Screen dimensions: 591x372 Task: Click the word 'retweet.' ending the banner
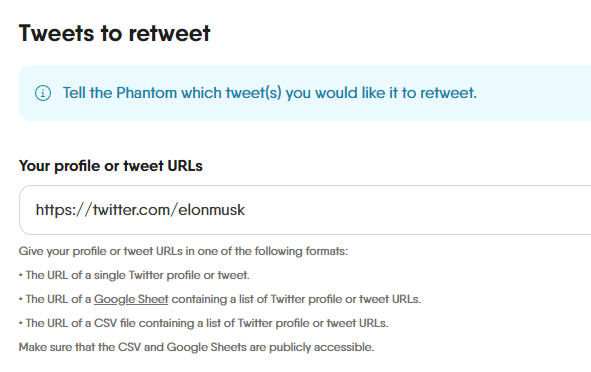449,93
